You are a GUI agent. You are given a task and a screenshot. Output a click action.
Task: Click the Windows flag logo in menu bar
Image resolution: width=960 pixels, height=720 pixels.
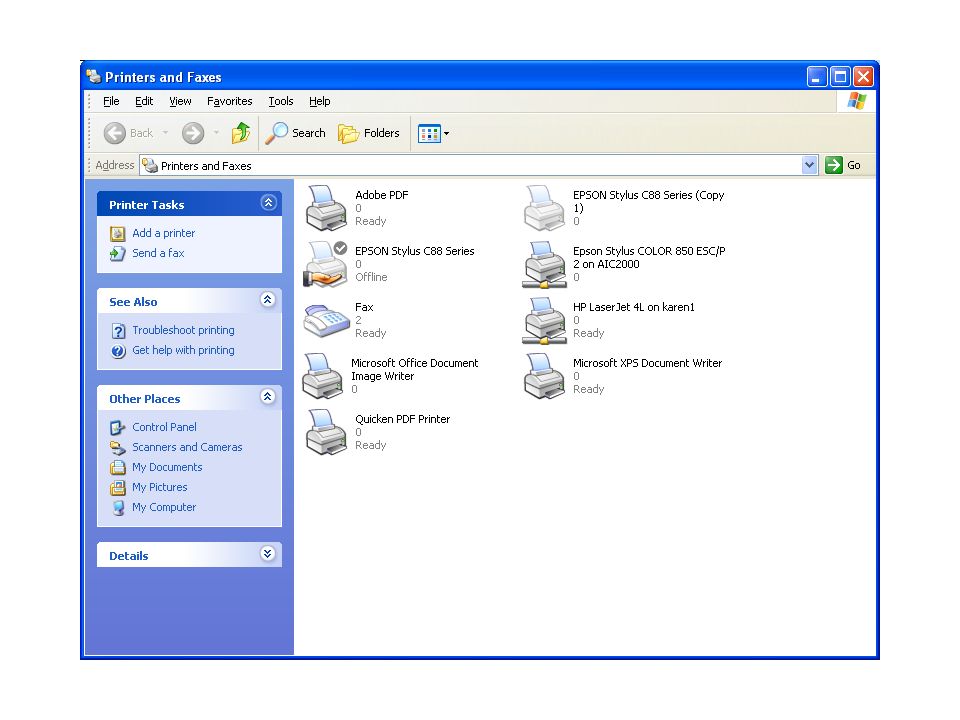tap(857, 101)
